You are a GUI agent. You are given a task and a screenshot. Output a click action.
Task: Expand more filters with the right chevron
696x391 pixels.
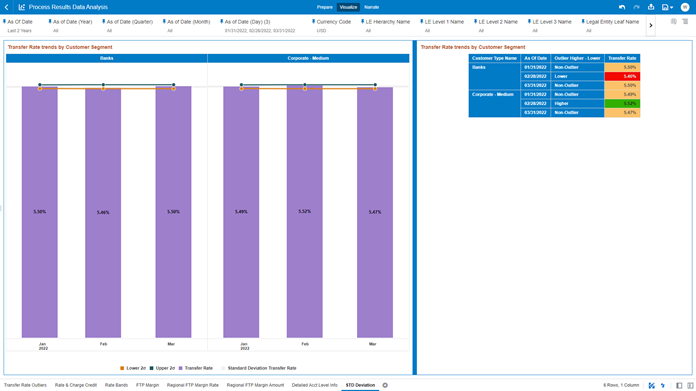[x=651, y=26]
